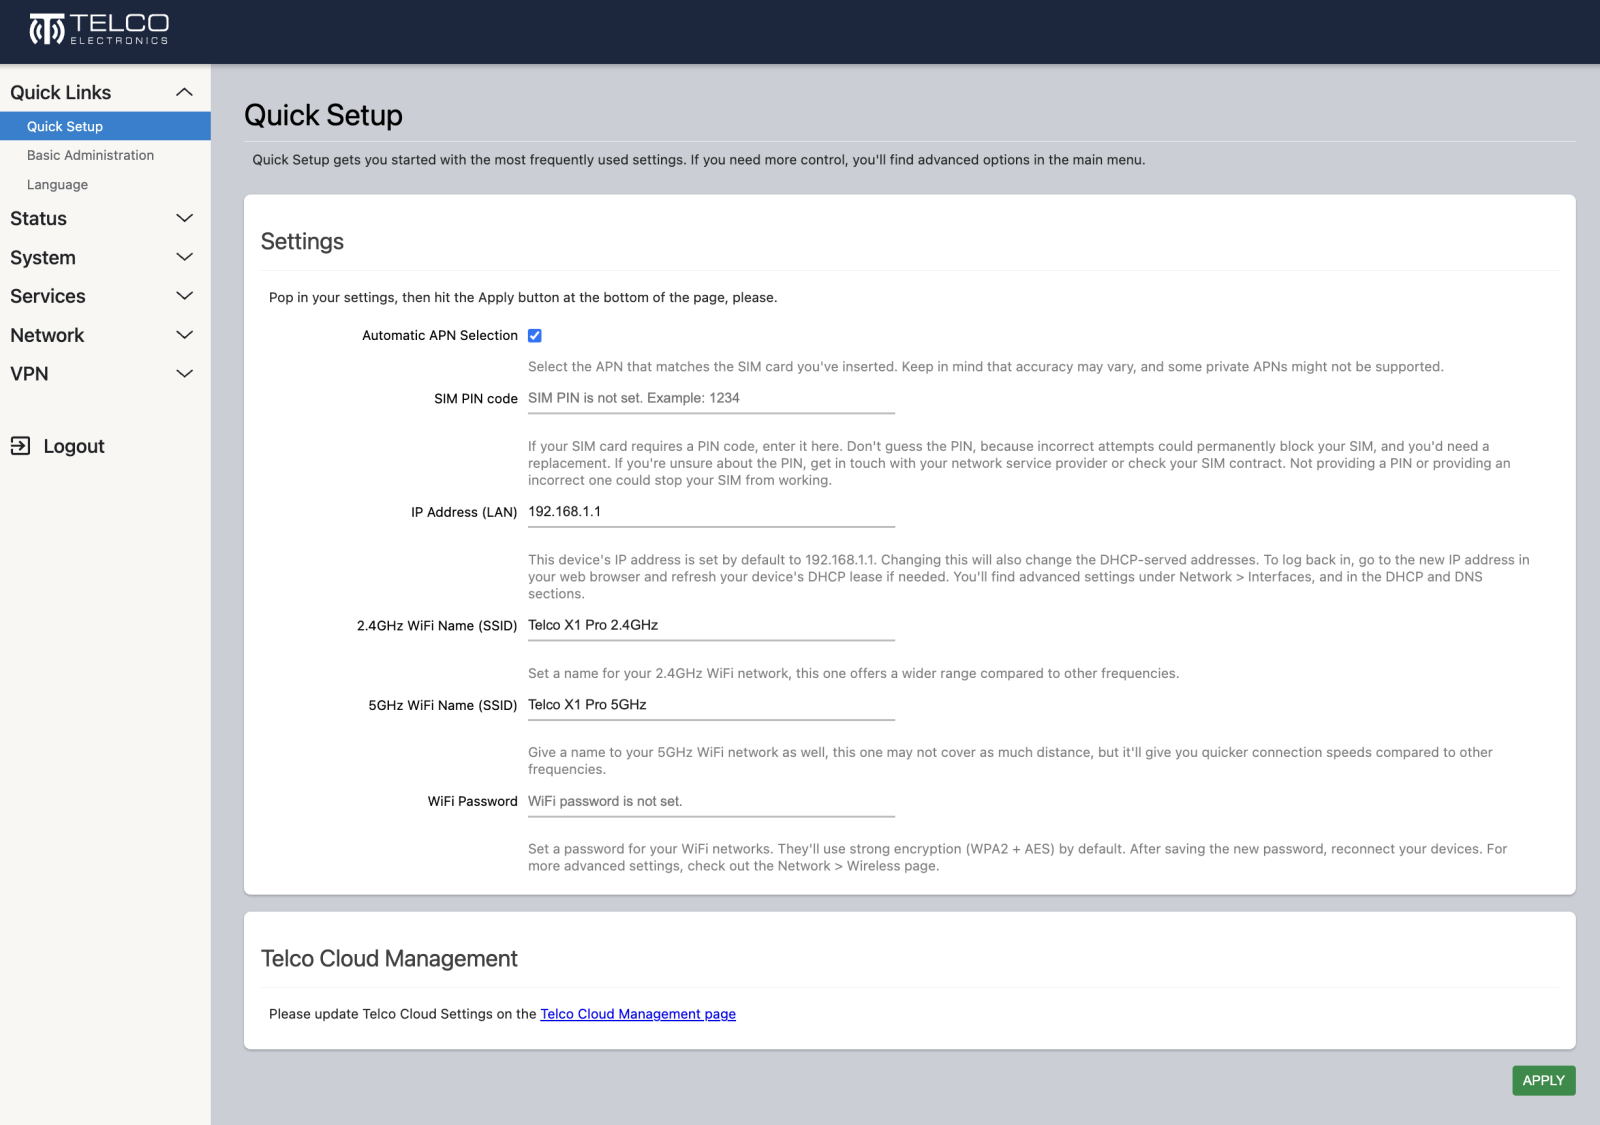Edit the 5GHz WiFi Name field
1600x1125 pixels.
click(x=711, y=705)
